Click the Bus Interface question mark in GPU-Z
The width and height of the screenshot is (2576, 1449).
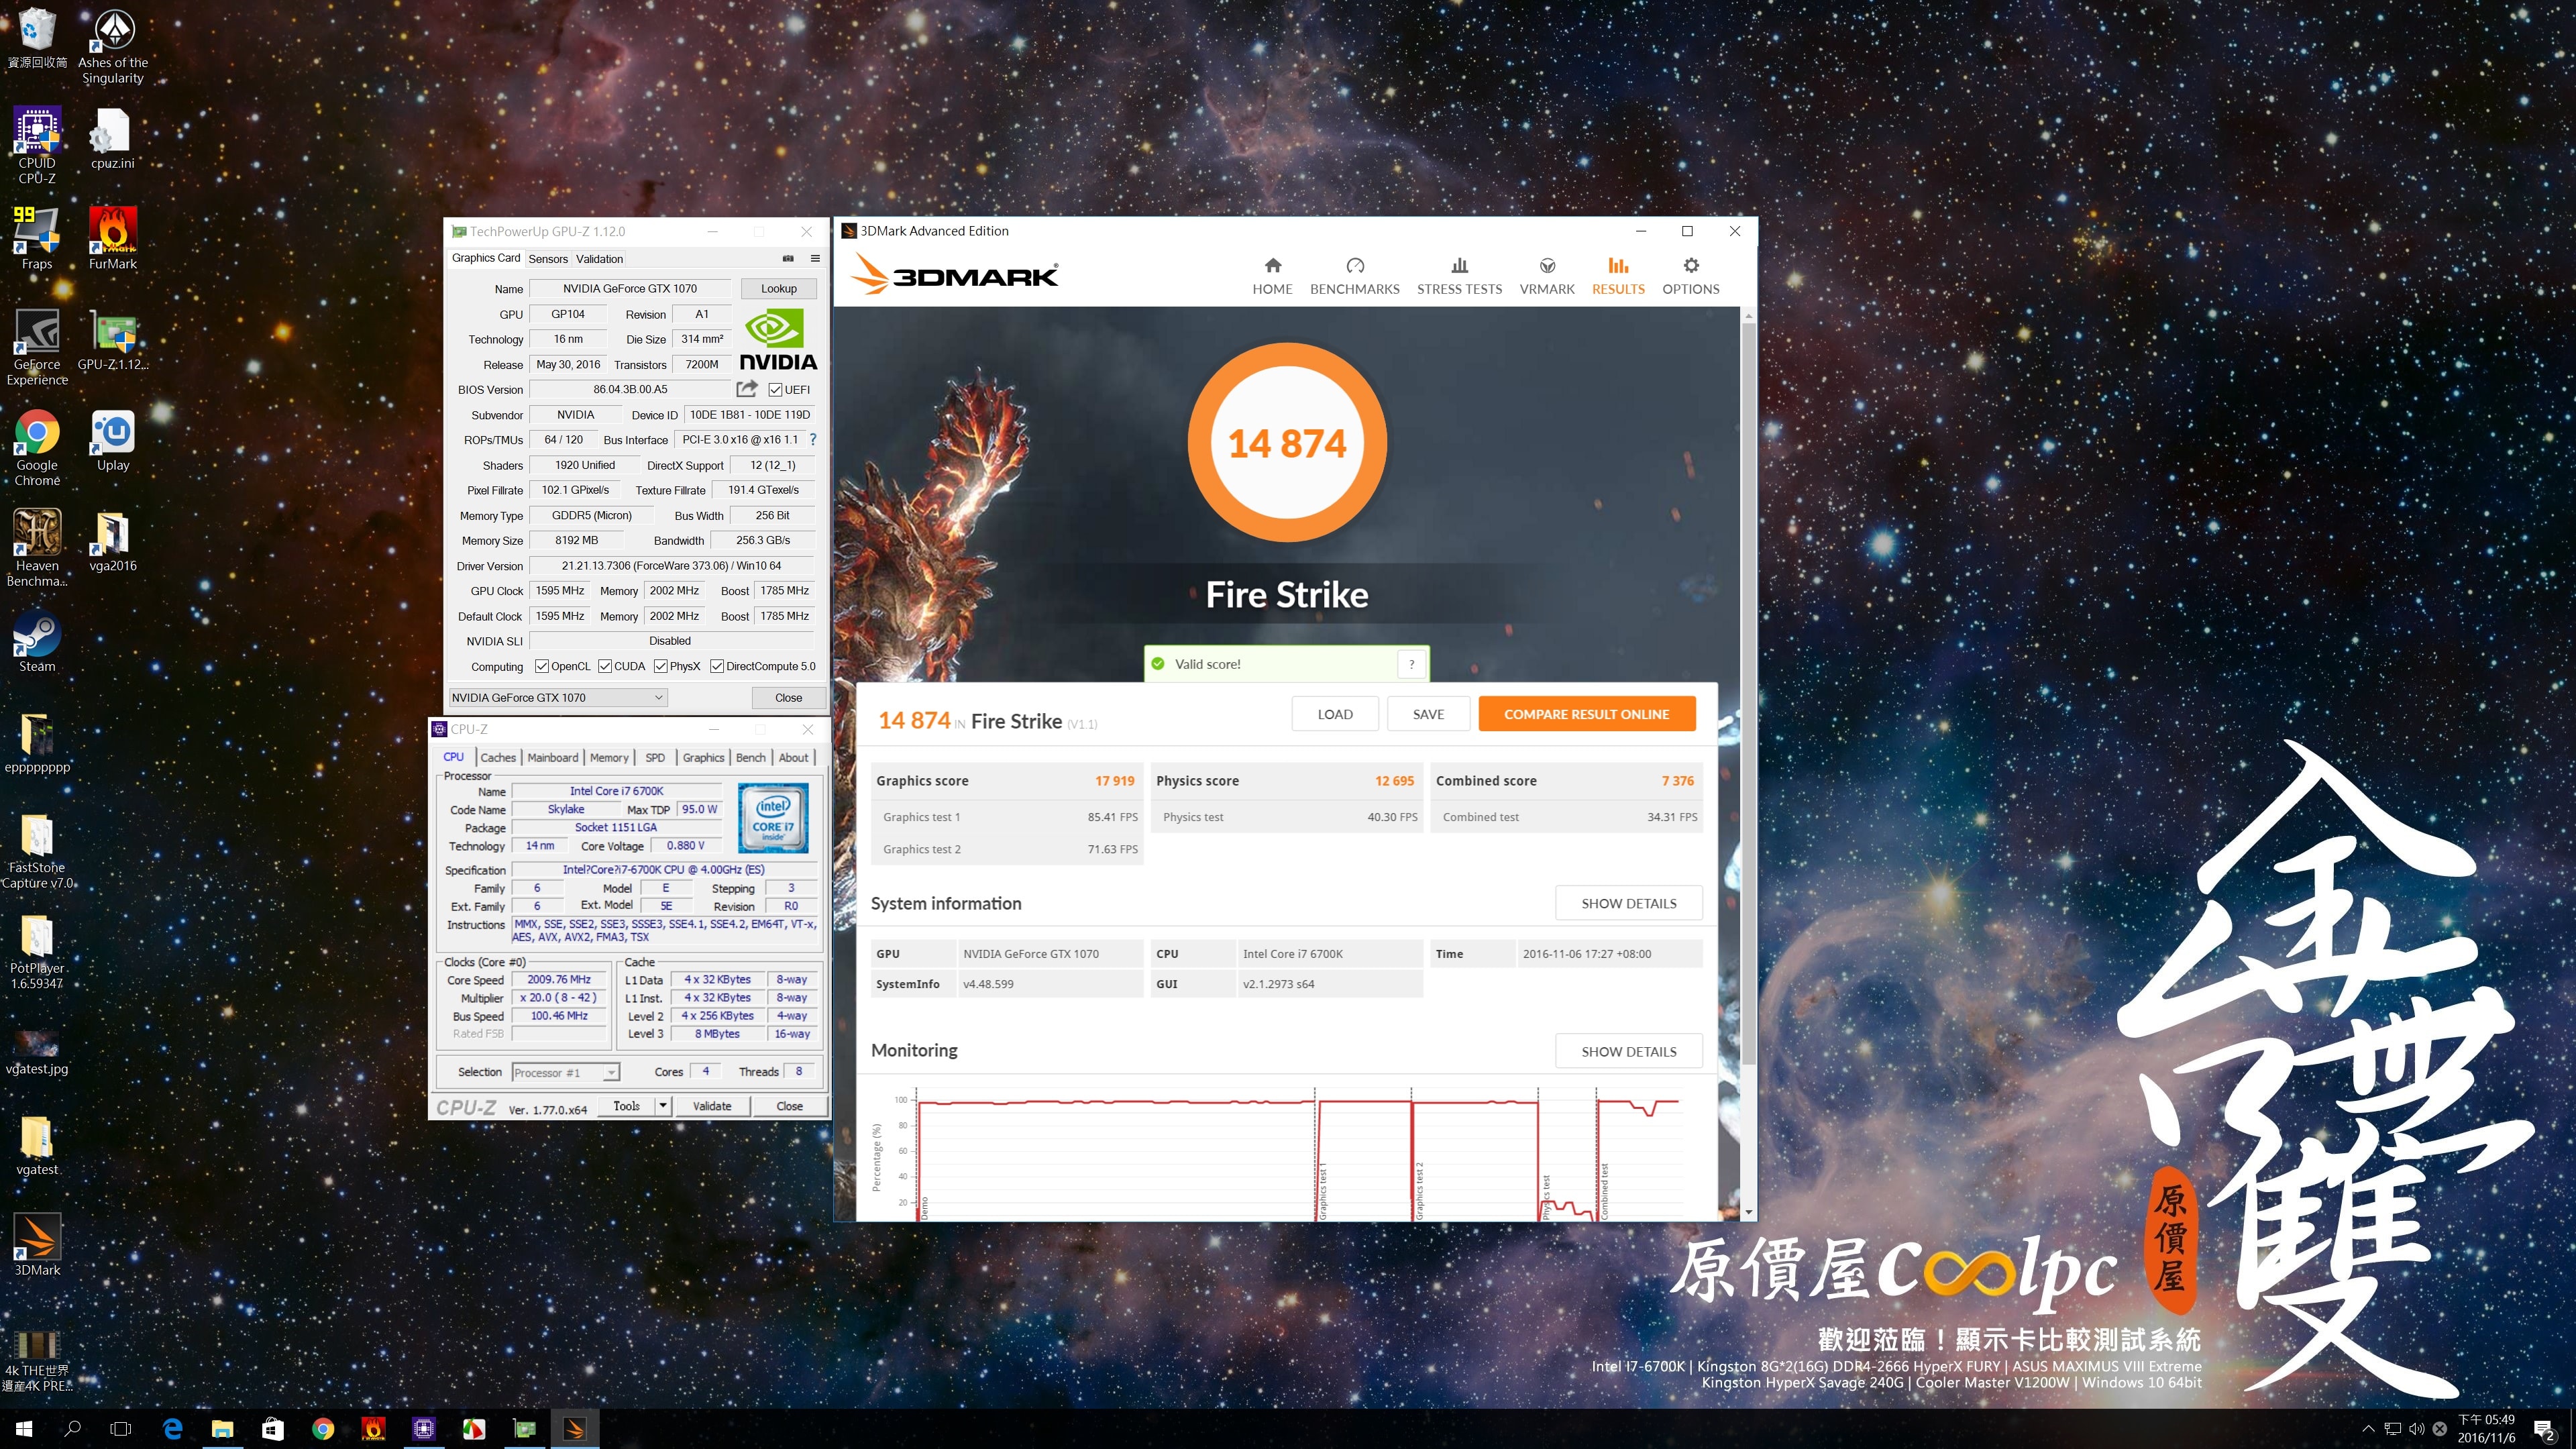(813, 439)
